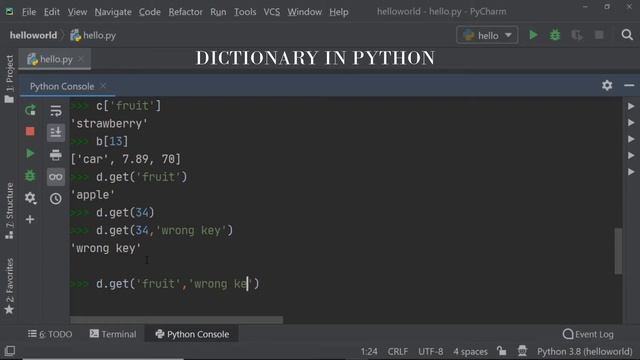Viewport: 640px width, 360px height.
Task: Open the 6: TODO tool window
Action: (50, 334)
